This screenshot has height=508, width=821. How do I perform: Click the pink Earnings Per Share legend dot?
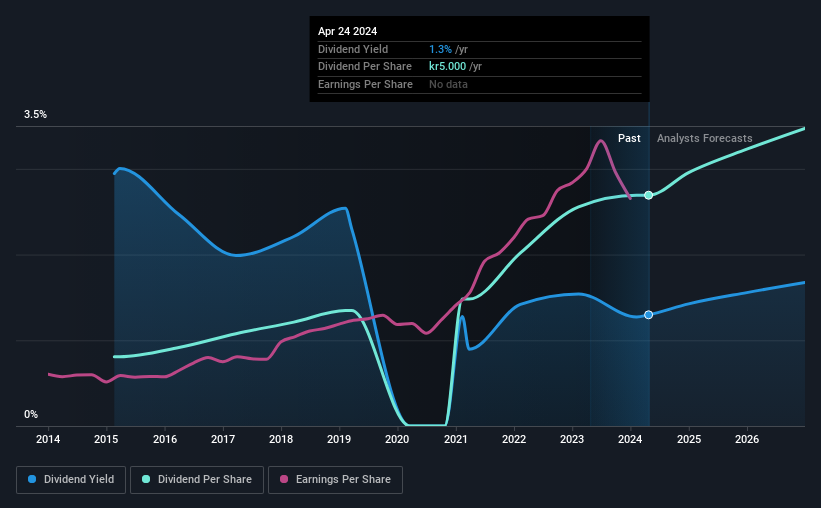pos(284,479)
